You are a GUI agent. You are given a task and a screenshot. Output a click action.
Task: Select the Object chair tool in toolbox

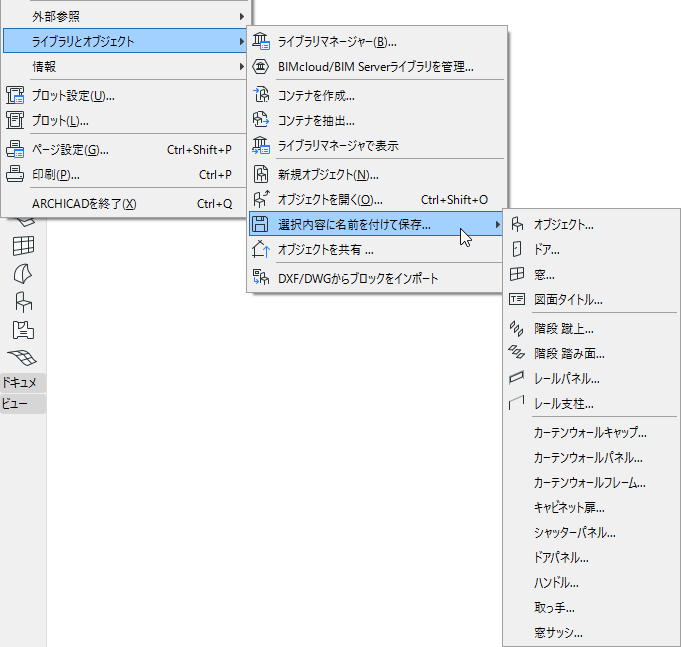(23, 302)
